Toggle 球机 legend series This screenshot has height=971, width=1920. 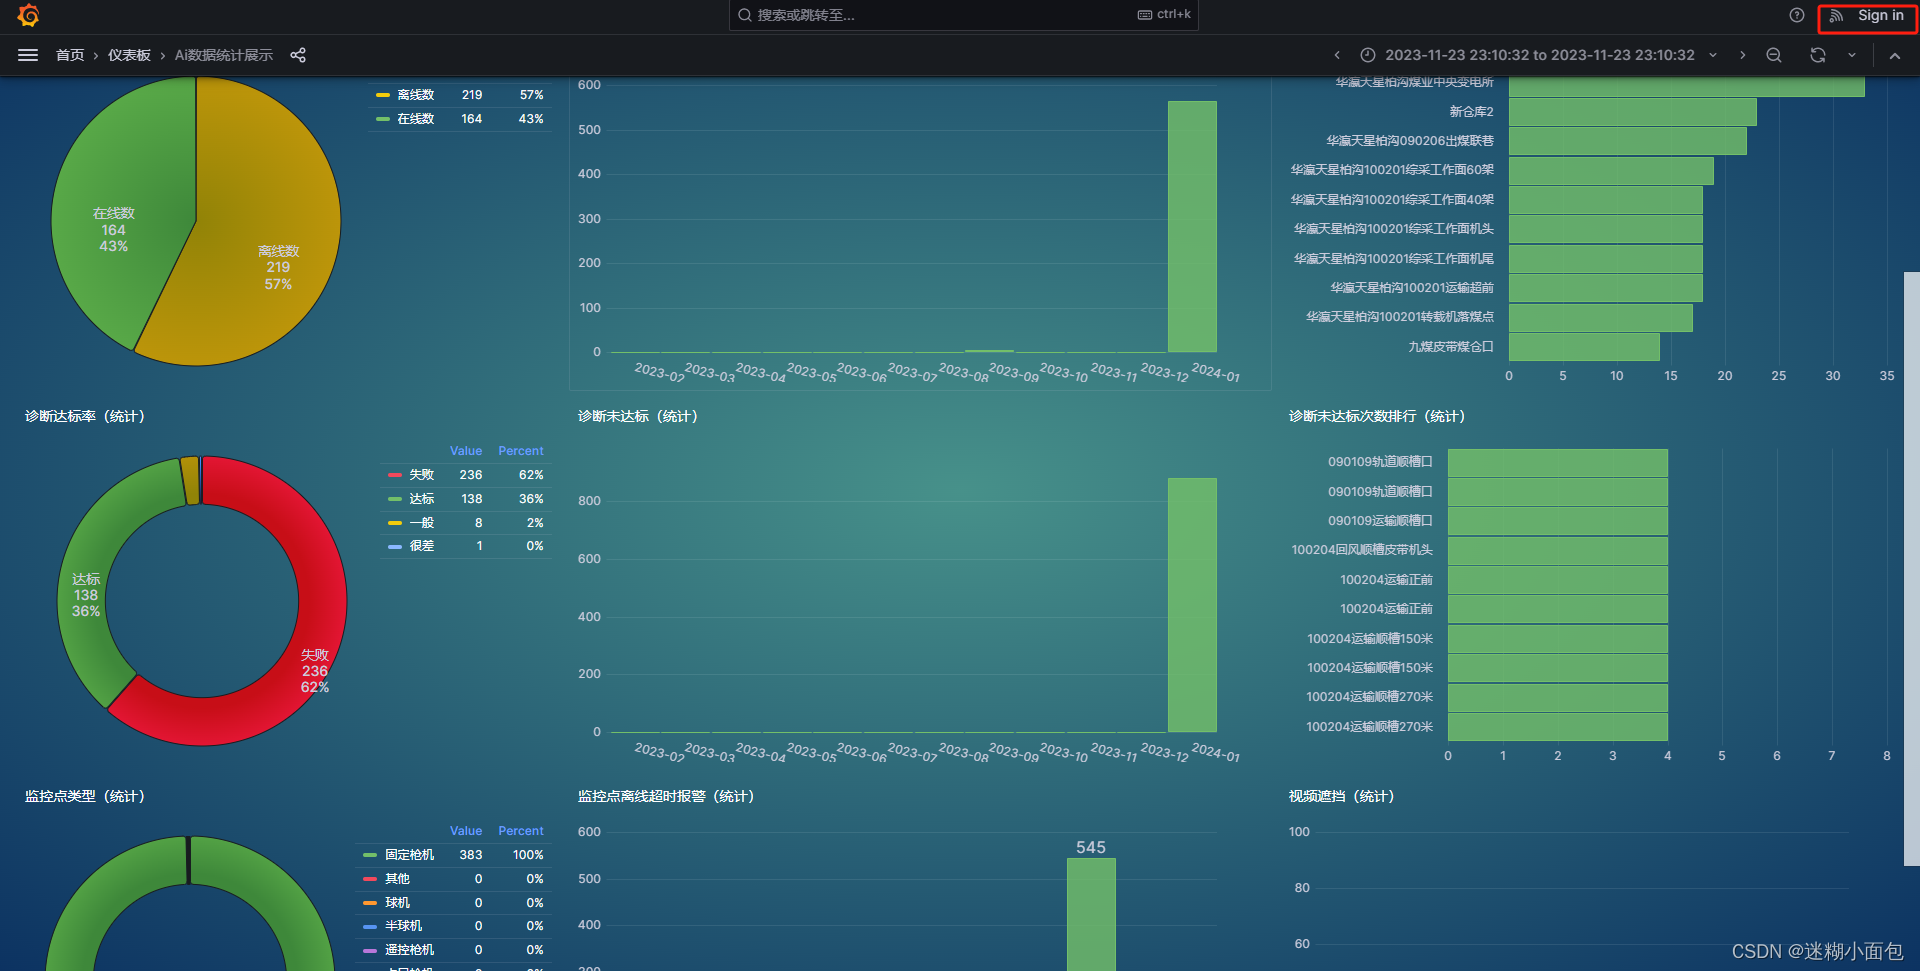pyautogui.click(x=397, y=903)
